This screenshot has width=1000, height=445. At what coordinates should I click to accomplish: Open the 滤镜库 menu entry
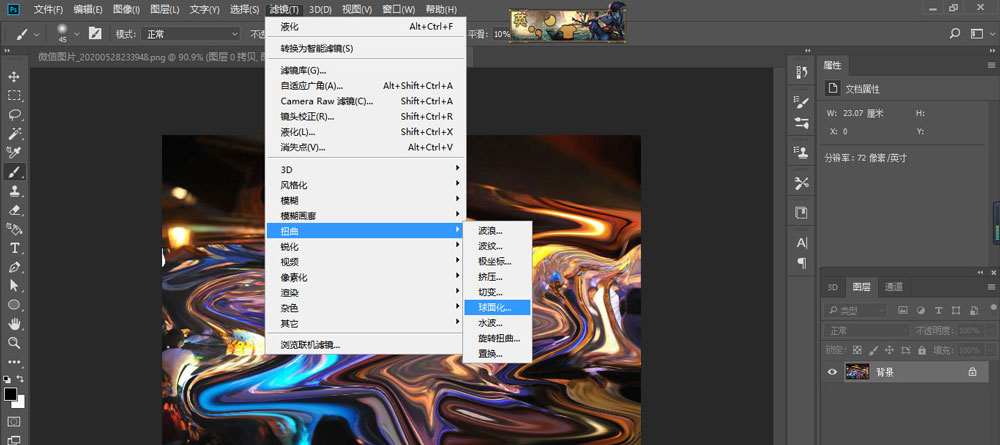point(303,71)
